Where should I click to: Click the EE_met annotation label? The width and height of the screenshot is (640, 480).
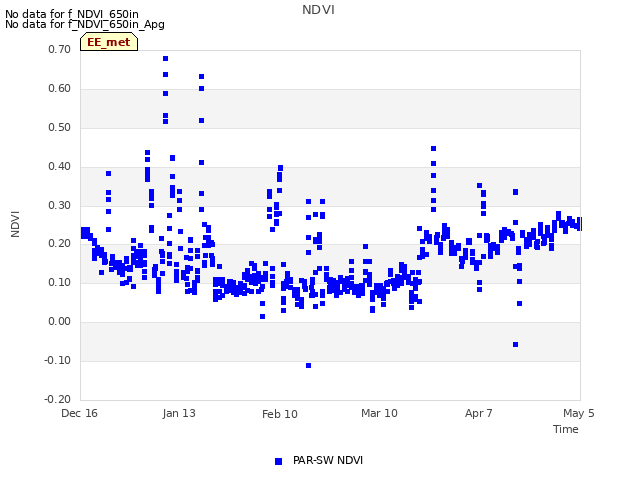click(x=109, y=42)
